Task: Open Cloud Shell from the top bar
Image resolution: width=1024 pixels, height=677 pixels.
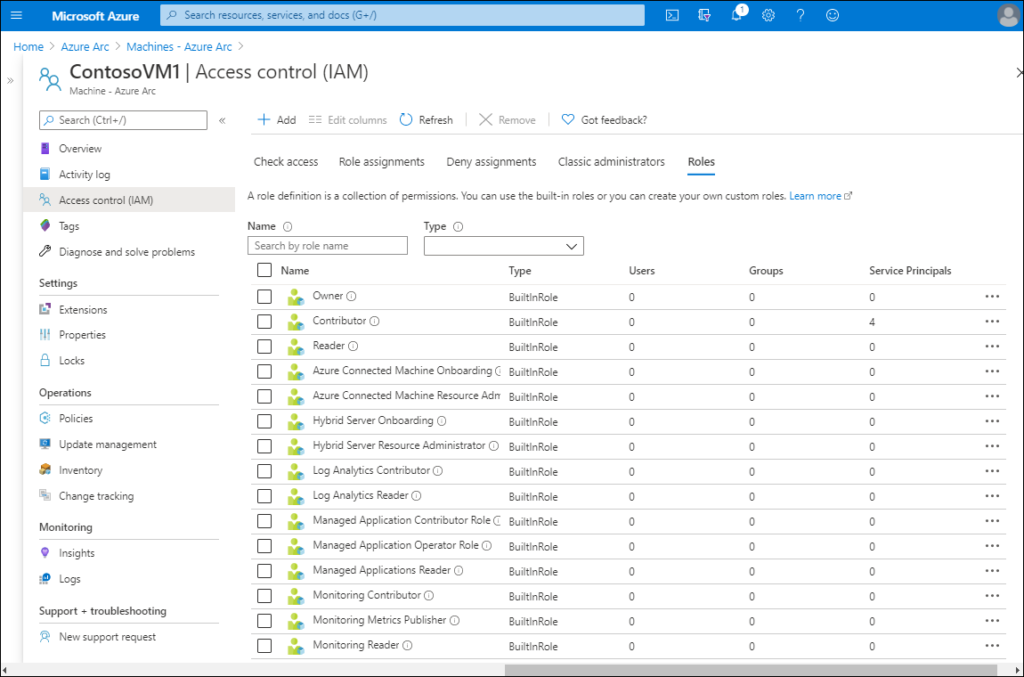Action: coord(673,15)
